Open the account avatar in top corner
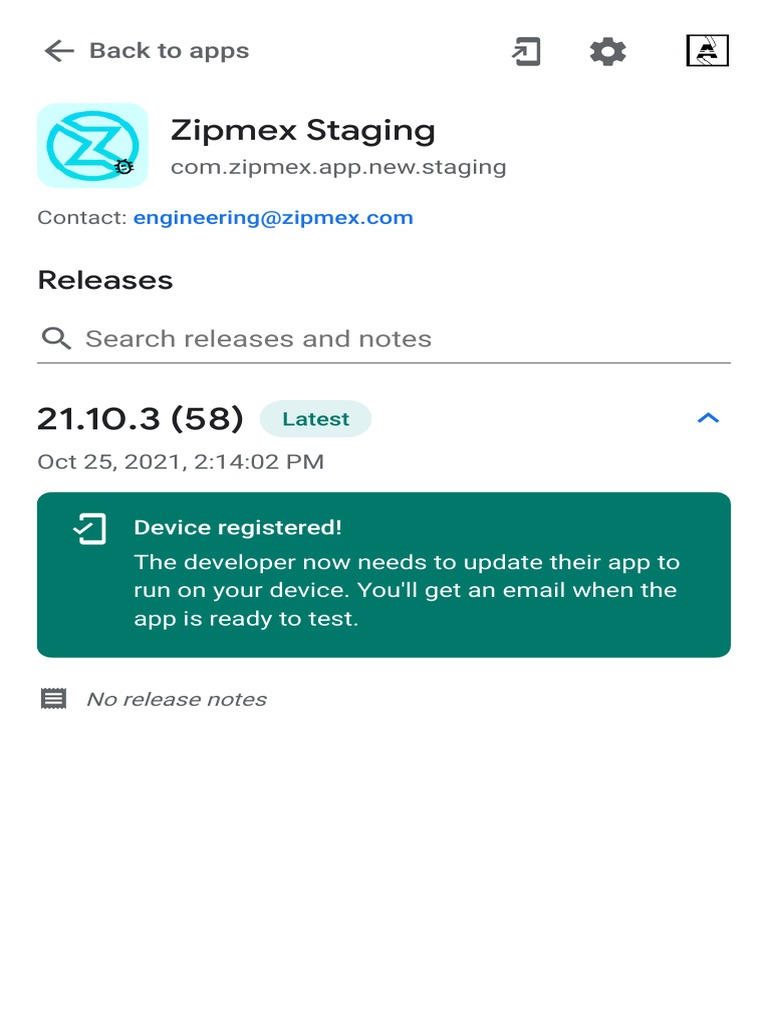The image size is (768, 1024). [707, 51]
